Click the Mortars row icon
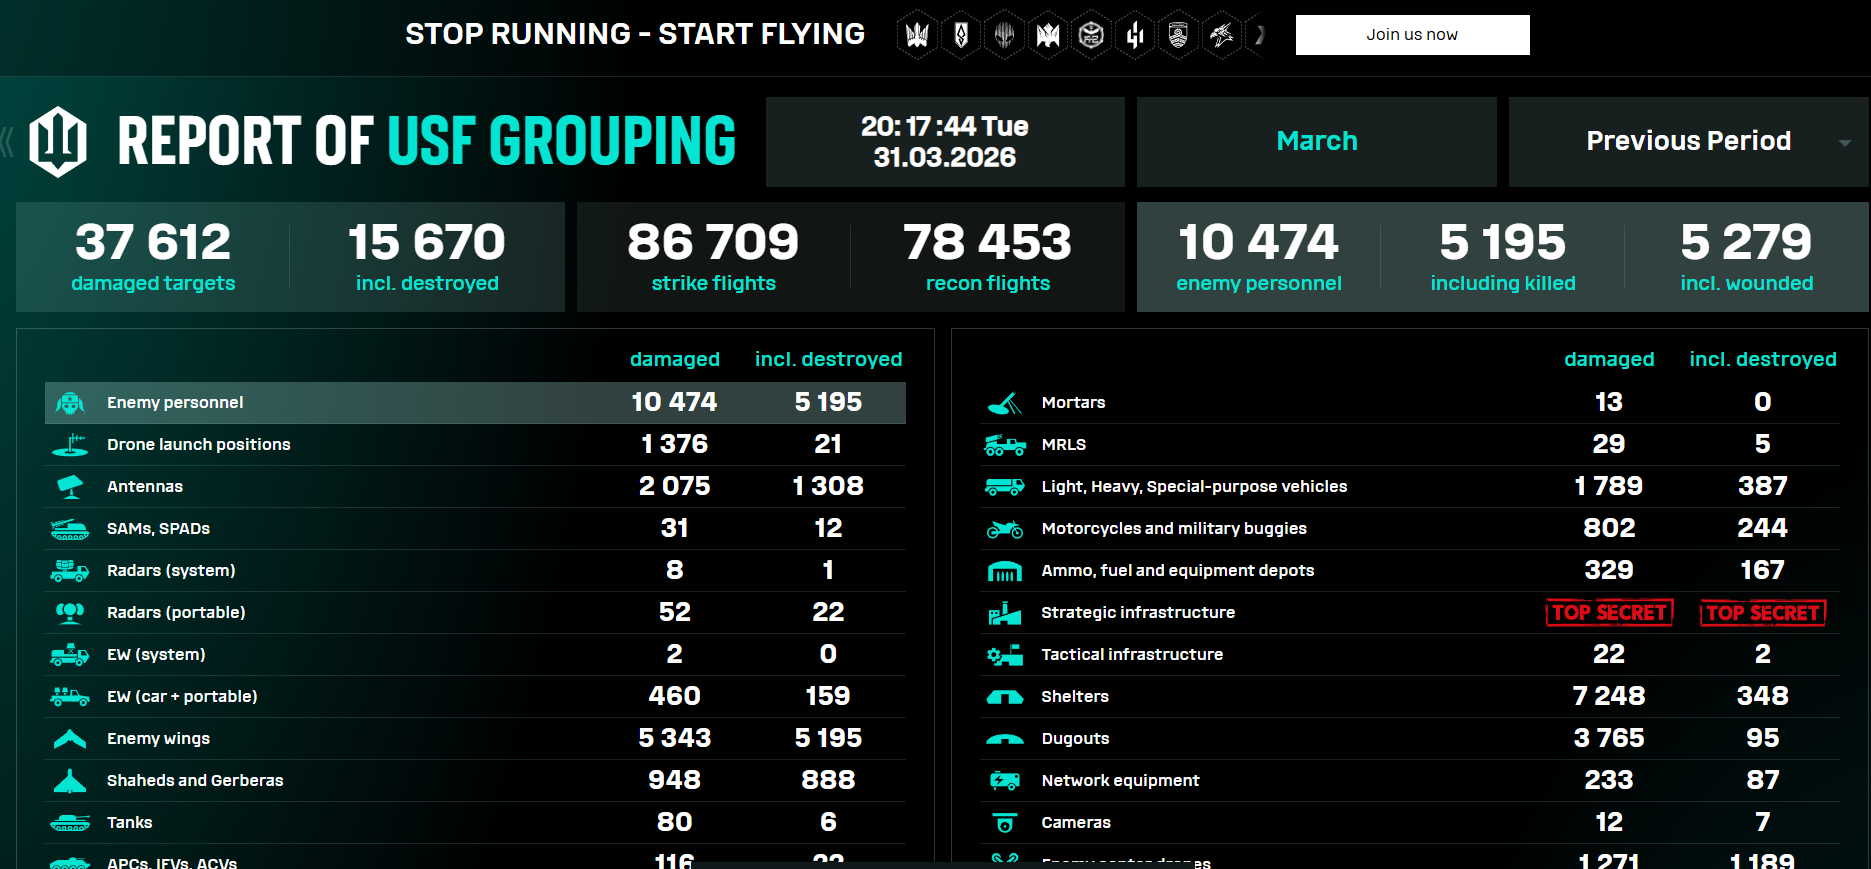The height and width of the screenshot is (869, 1871). [x=1005, y=403]
